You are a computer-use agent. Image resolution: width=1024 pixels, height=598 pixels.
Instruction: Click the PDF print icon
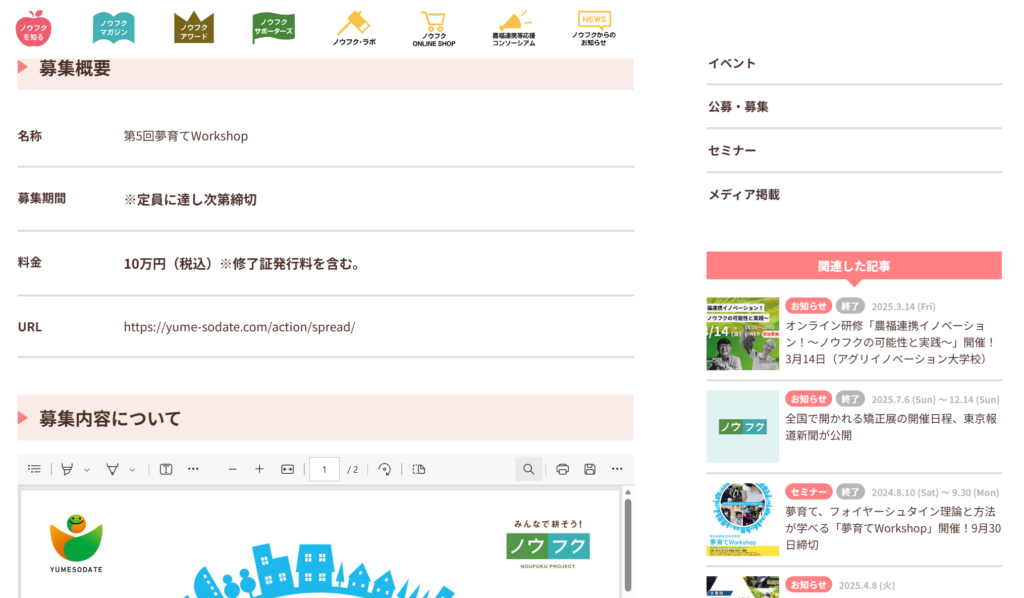click(x=562, y=469)
